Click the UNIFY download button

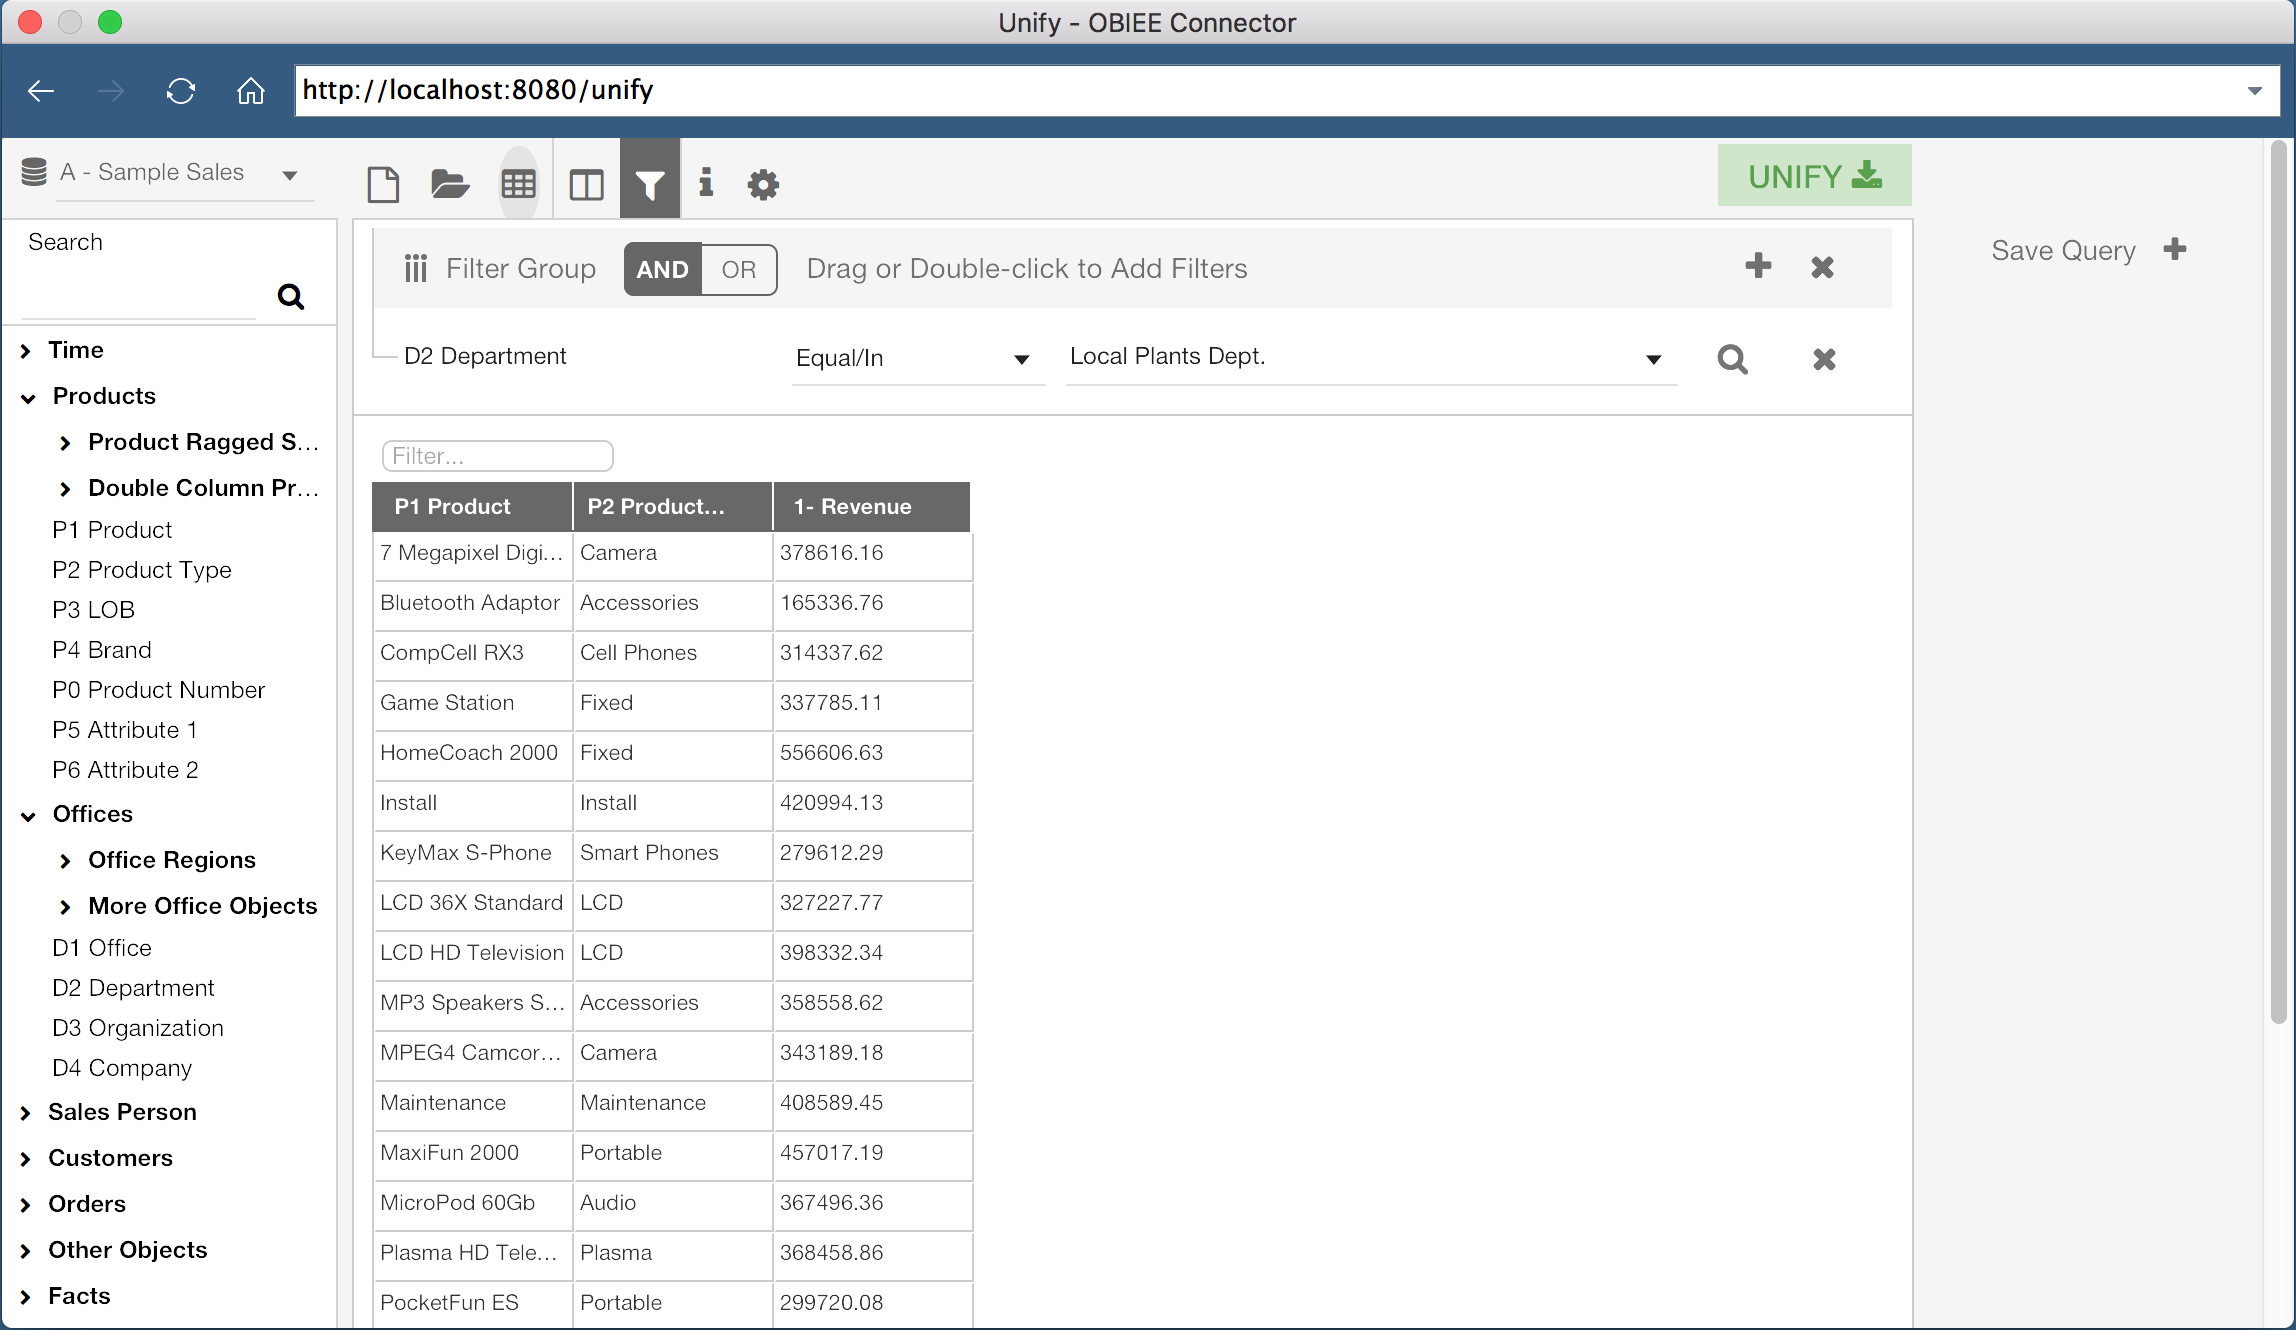pyautogui.click(x=1814, y=176)
